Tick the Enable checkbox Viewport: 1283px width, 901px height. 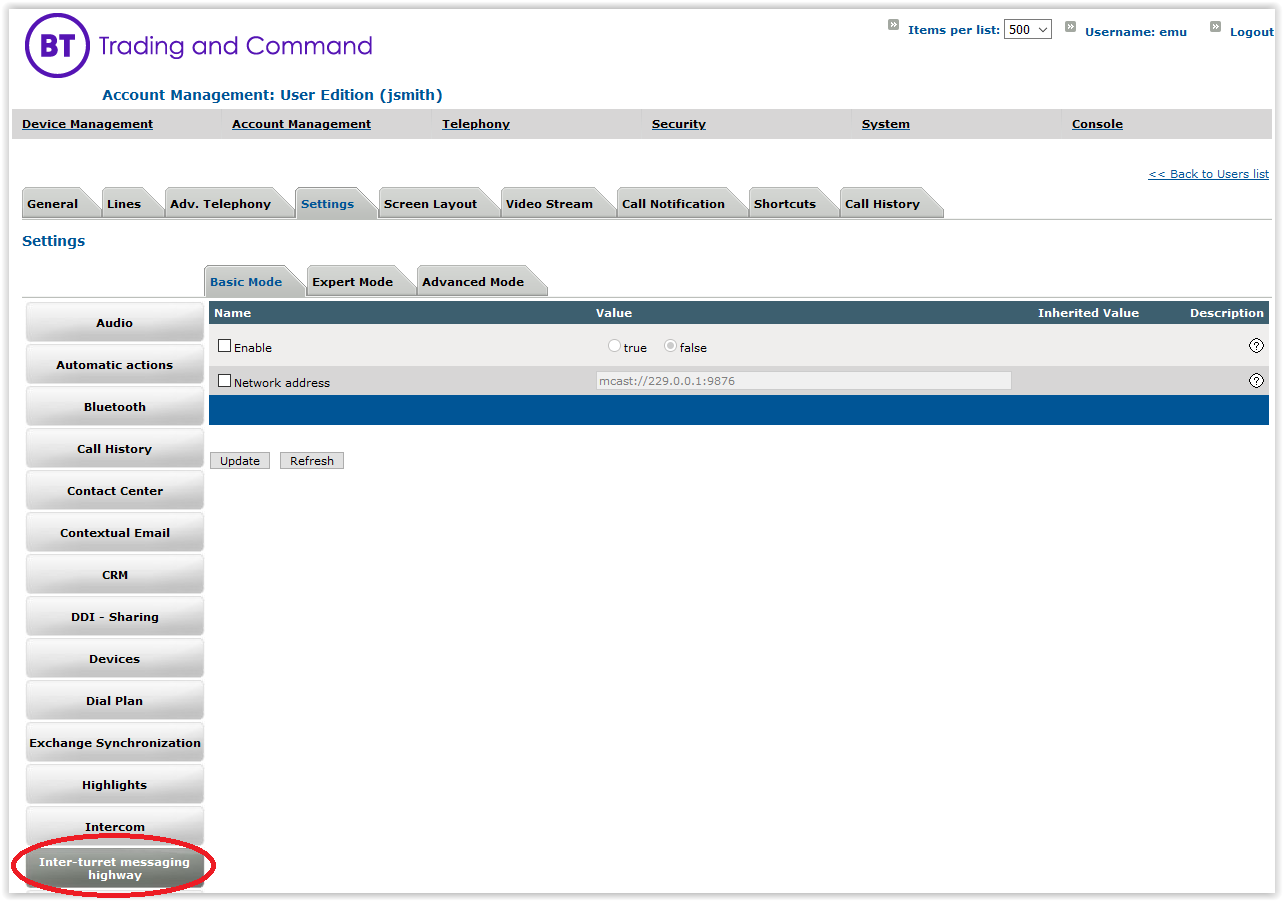click(224, 346)
